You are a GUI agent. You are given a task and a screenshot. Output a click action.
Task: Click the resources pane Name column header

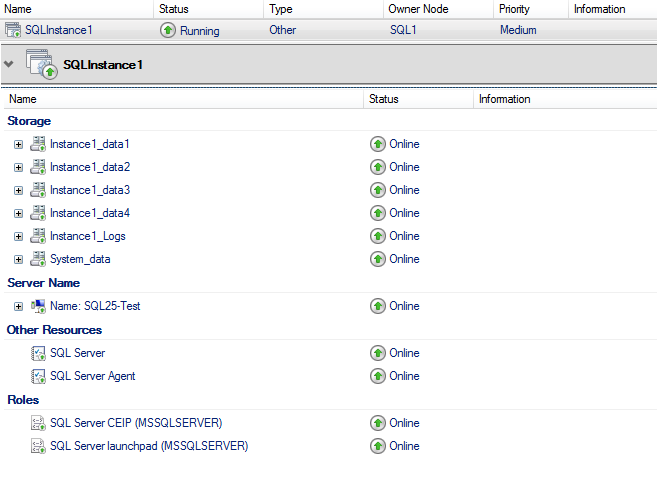click(184, 99)
